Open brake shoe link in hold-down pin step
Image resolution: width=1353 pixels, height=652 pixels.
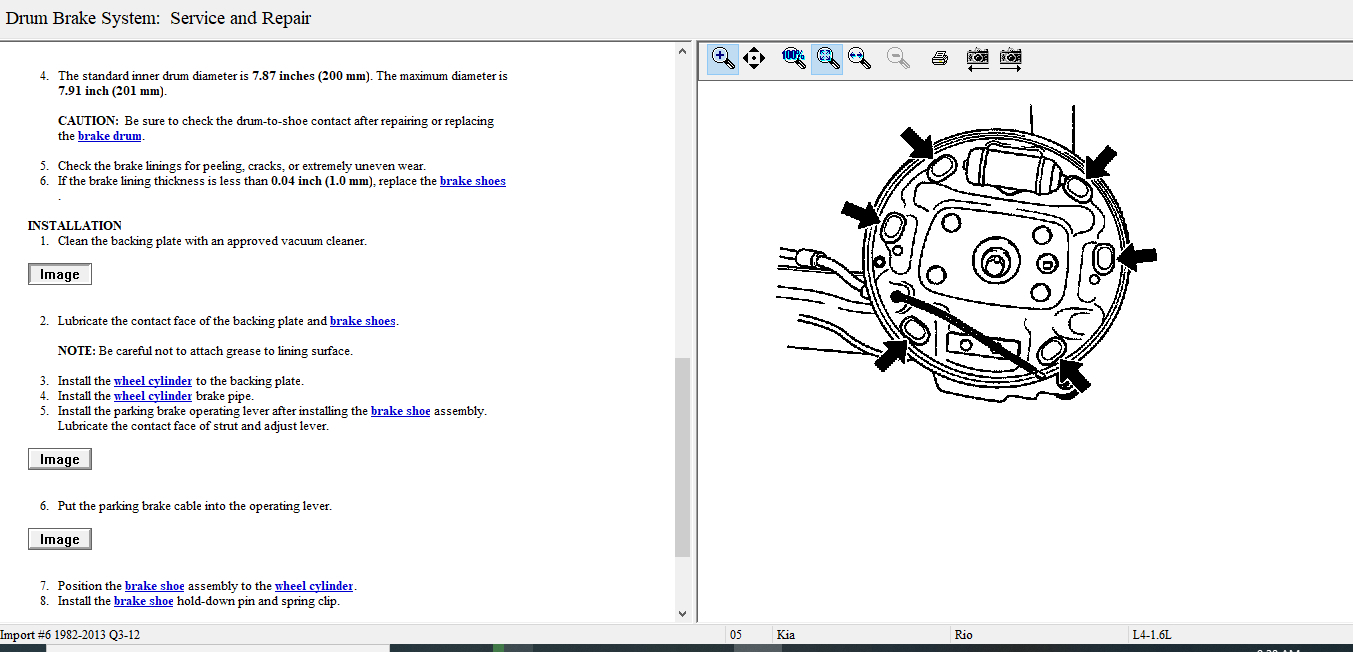pos(143,601)
